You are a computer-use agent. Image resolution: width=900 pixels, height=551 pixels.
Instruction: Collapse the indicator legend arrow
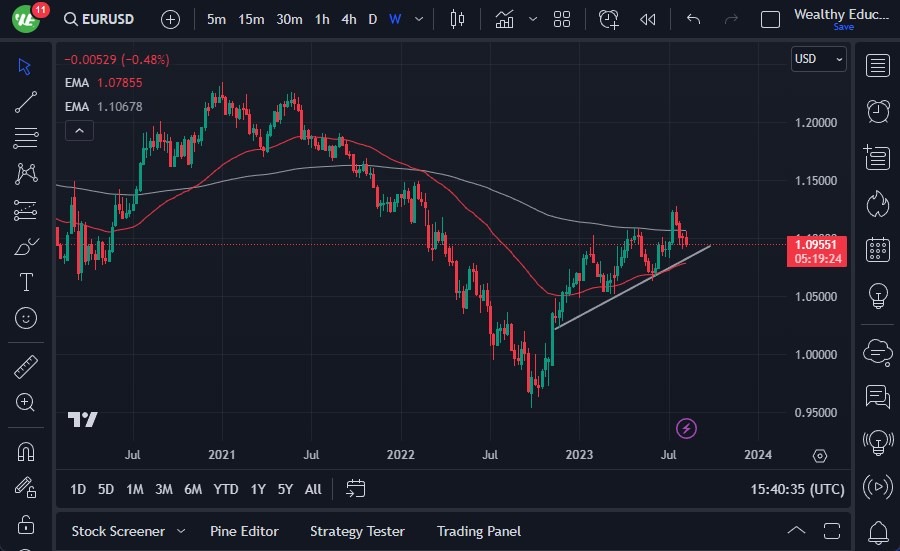point(79,130)
